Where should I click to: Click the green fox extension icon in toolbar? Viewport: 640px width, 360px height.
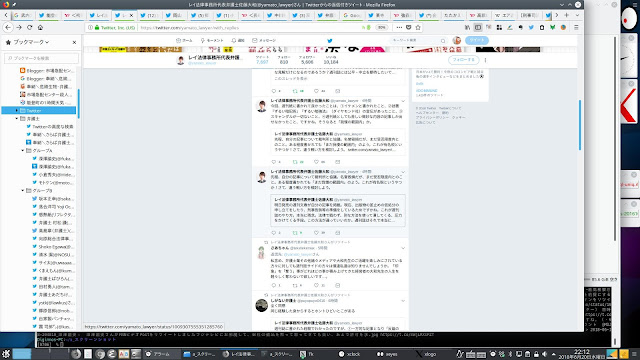pyautogui.click(x=552, y=27)
